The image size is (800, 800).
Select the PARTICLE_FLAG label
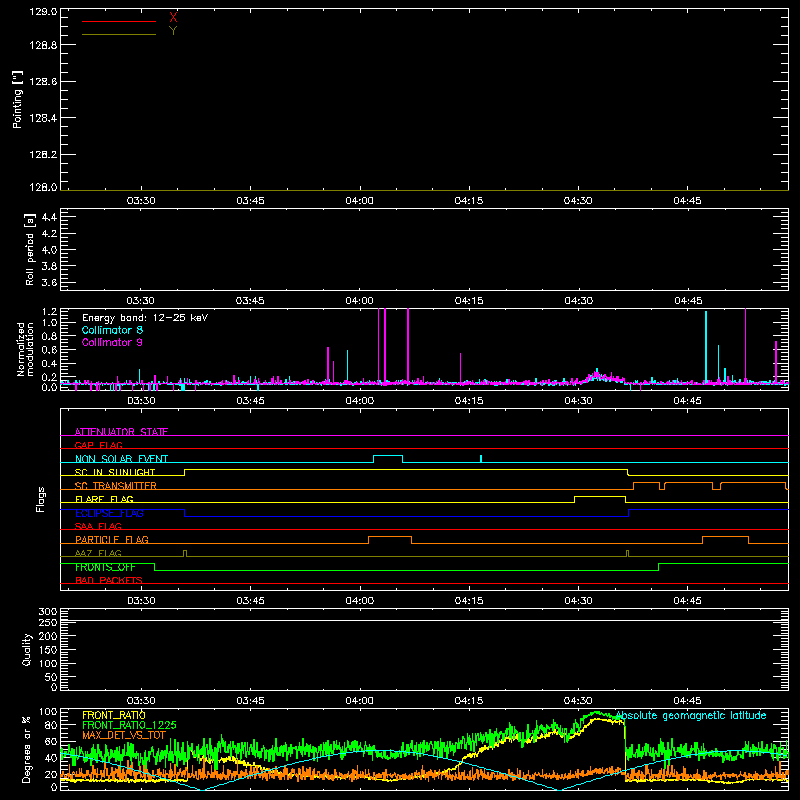coord(112,540)
